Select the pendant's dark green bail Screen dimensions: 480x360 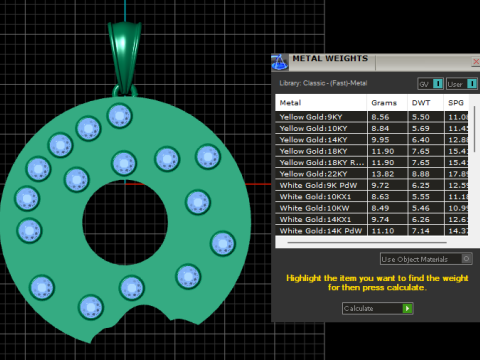(124, 58)
